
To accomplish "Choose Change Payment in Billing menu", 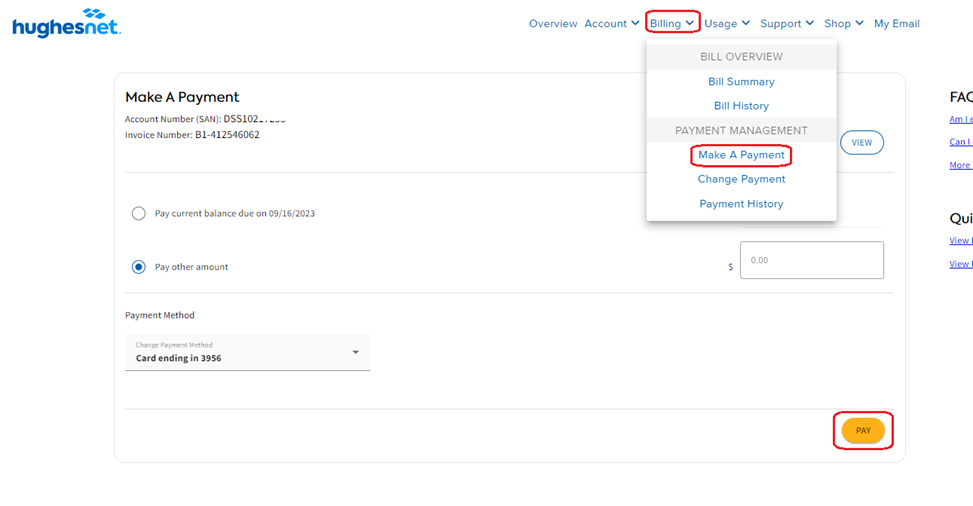I will tap(741, 179).
